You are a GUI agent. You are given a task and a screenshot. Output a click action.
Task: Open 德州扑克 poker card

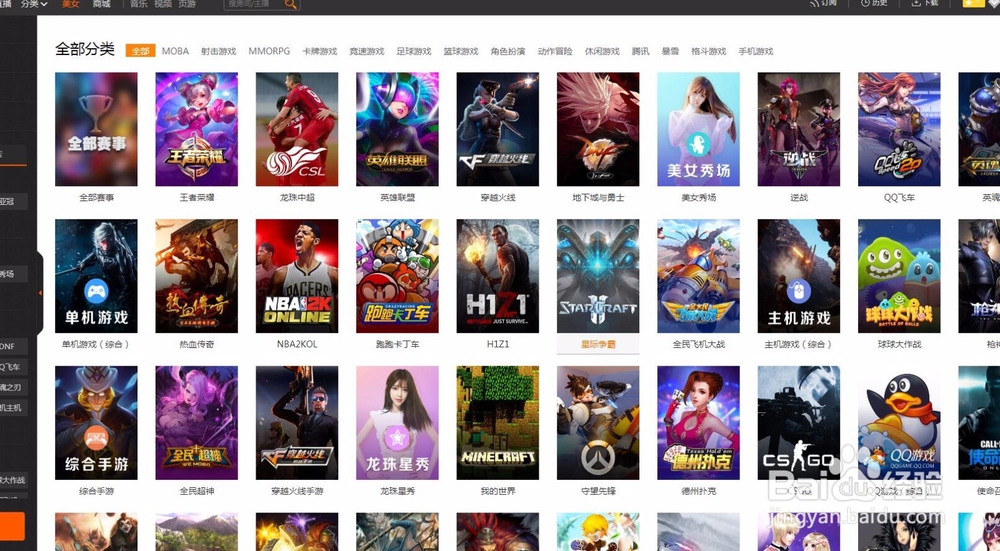698,423
